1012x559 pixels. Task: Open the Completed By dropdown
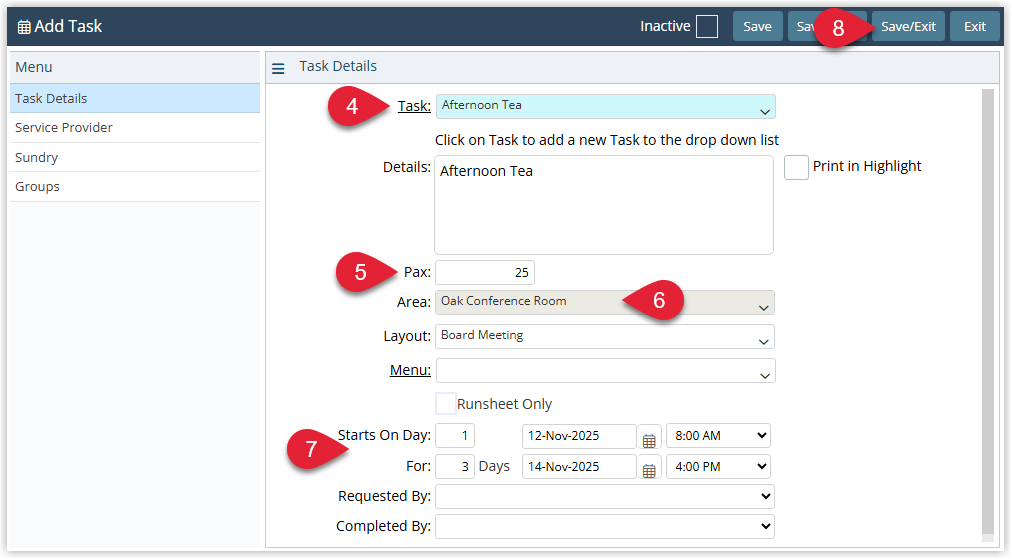pos(605,526)
